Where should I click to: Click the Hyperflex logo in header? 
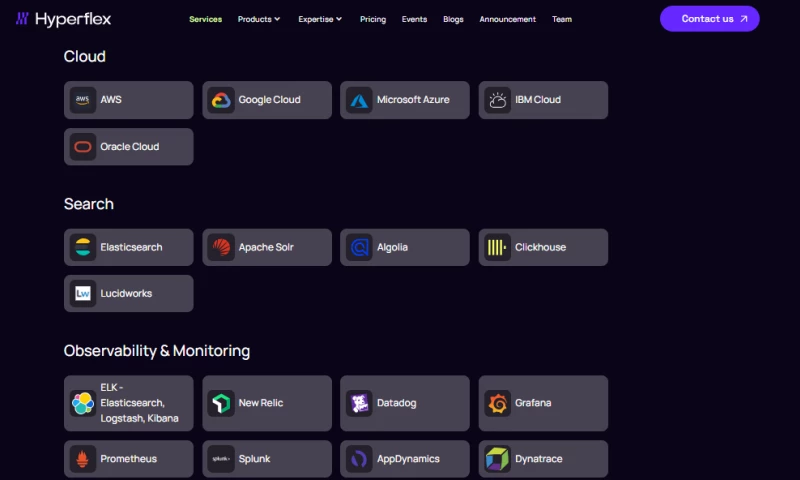63,19
